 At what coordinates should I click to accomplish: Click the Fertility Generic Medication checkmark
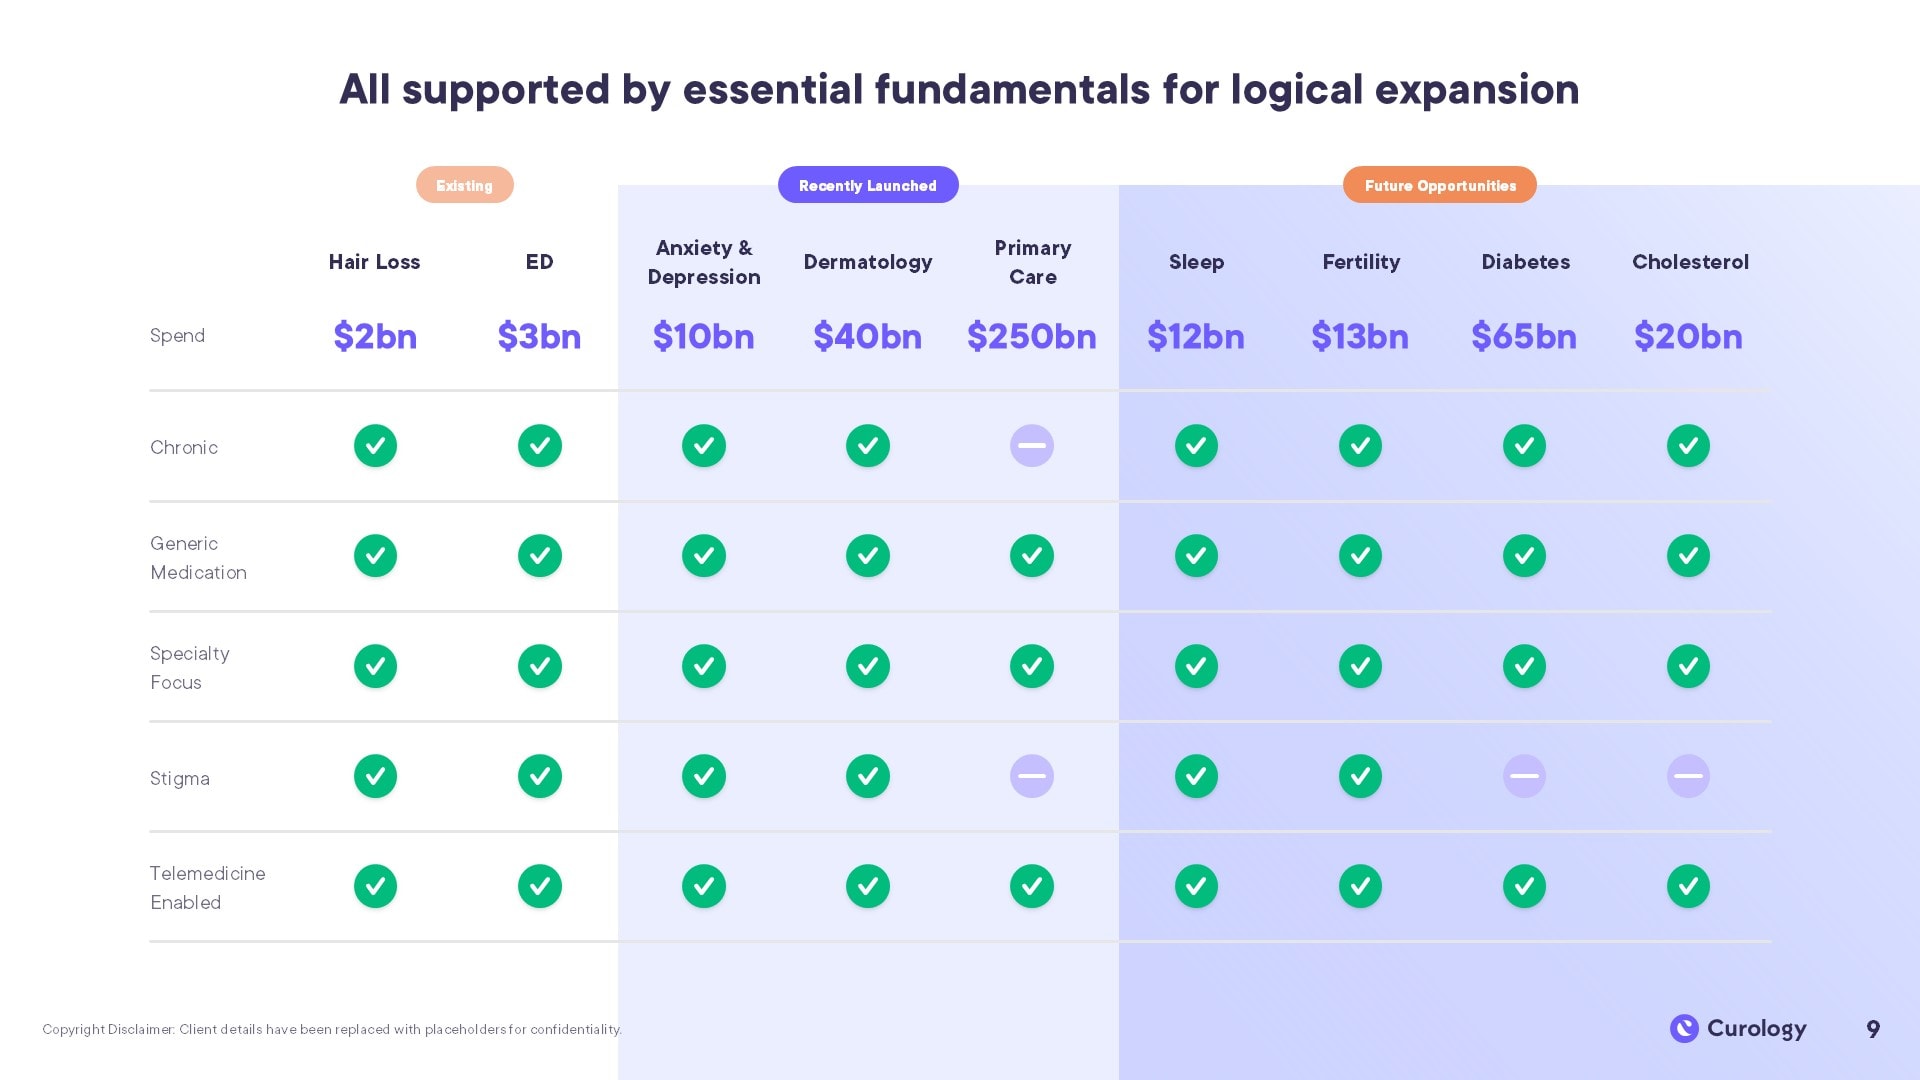(x=1360, y=556)
